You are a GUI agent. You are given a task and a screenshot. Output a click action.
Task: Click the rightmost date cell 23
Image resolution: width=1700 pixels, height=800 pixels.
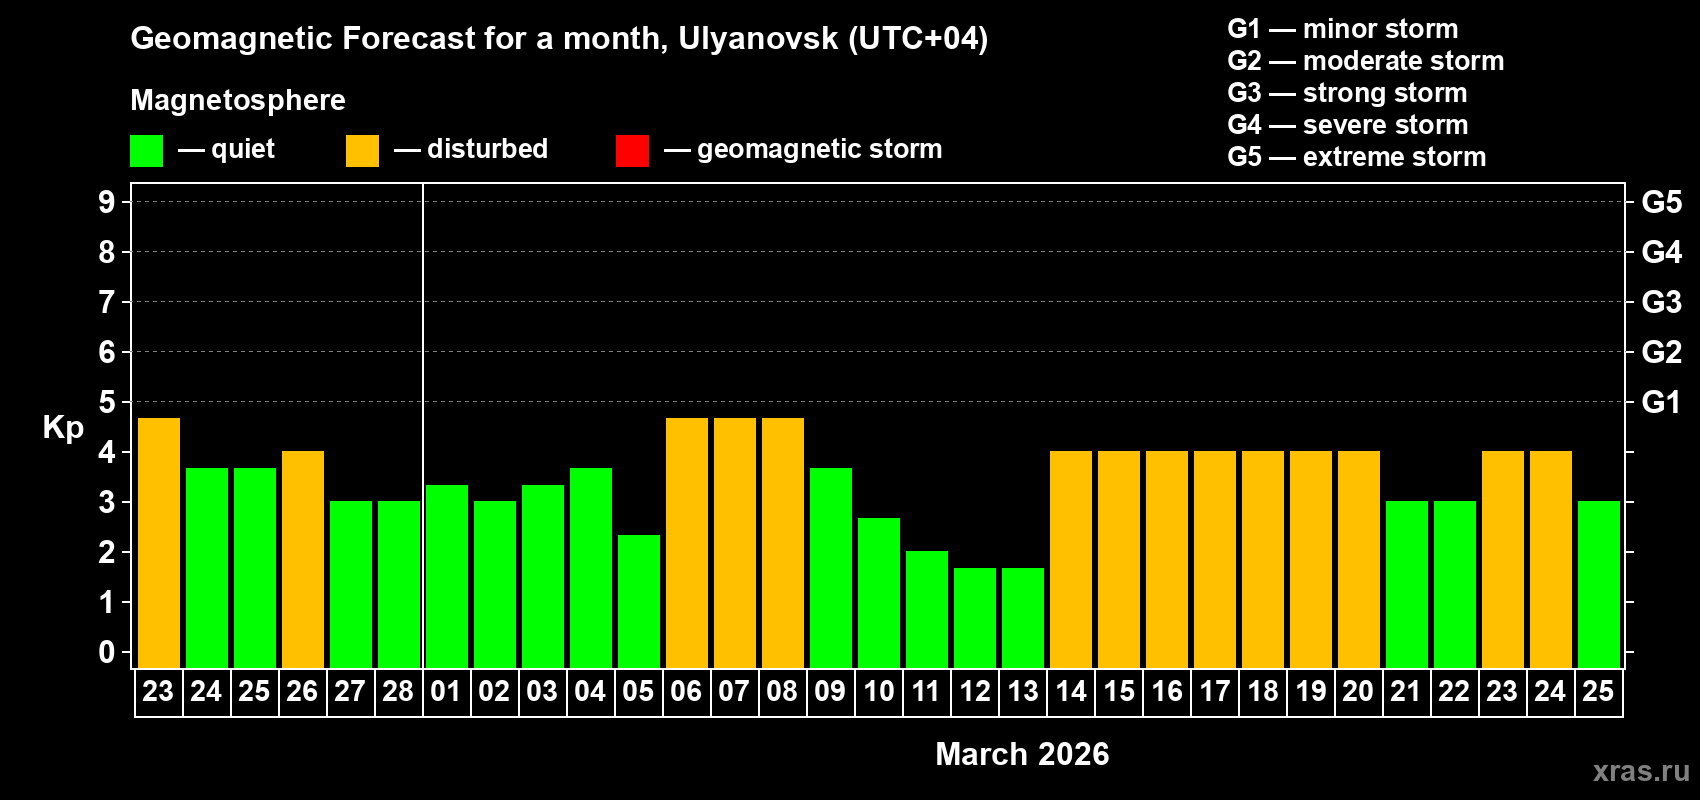1502,692
